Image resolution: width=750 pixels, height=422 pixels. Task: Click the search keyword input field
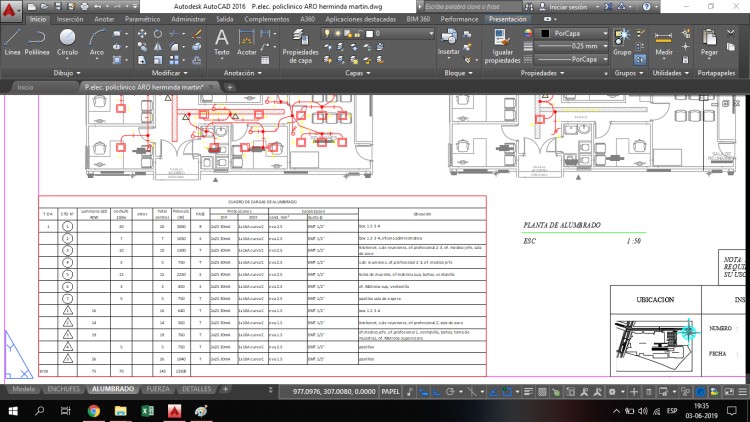pos(472,7)
